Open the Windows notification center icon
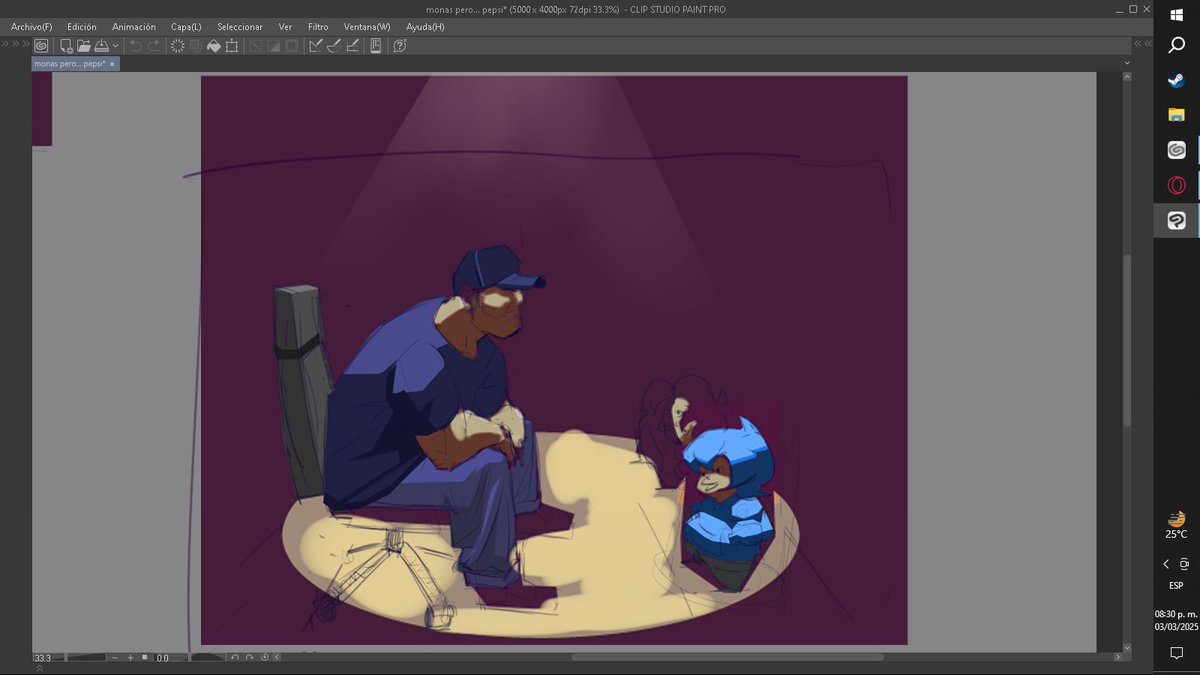This screenshot has width=1200, height=675. point(1177,653)
